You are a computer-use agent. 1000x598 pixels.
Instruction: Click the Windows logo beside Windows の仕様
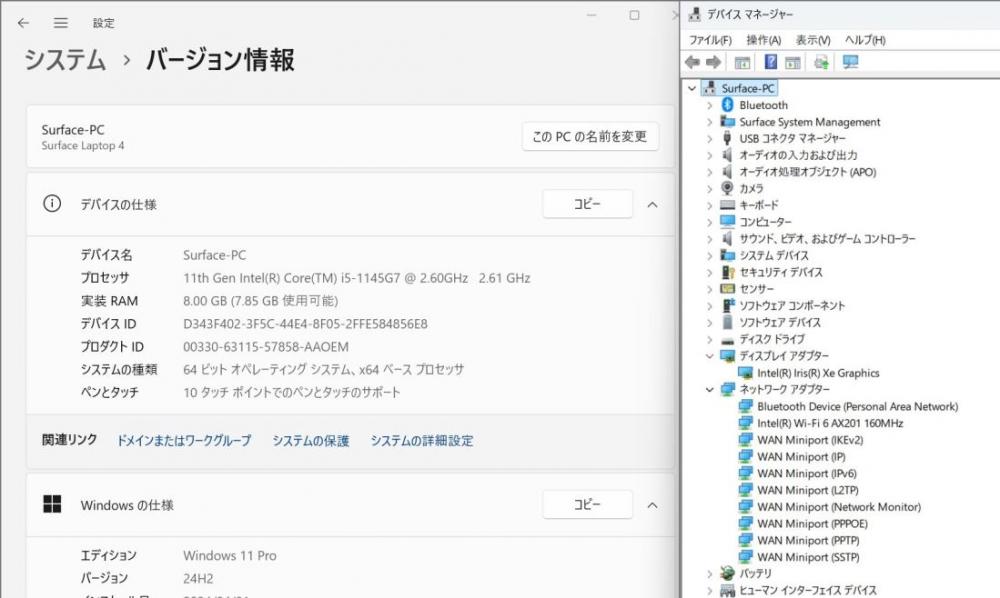coord(52,504)
